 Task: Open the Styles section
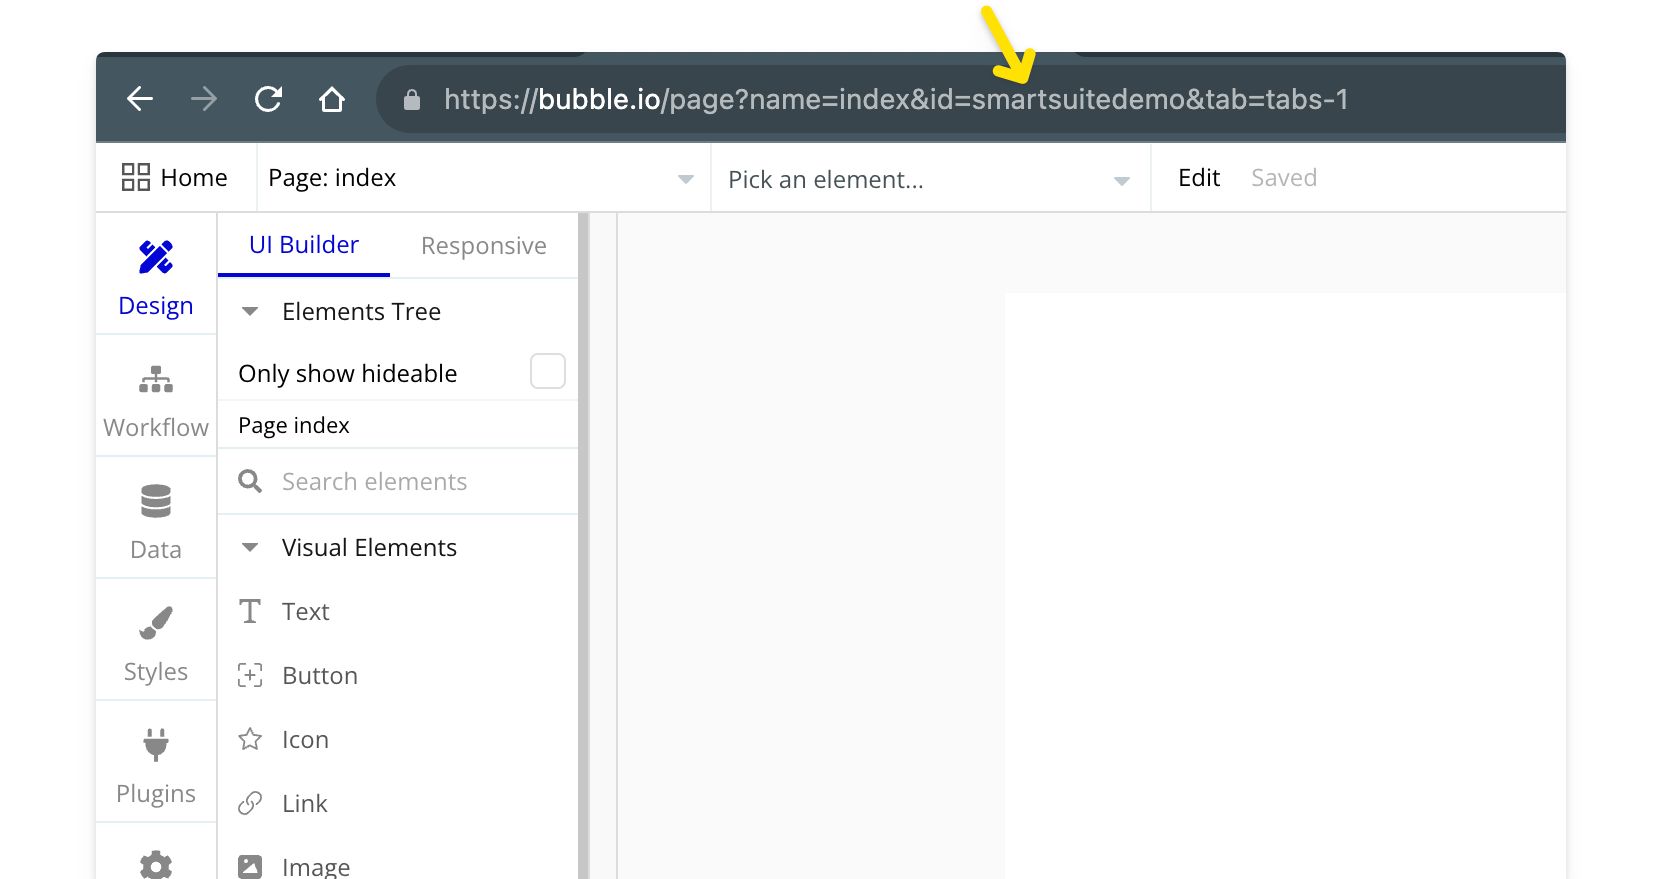point(156,643)
